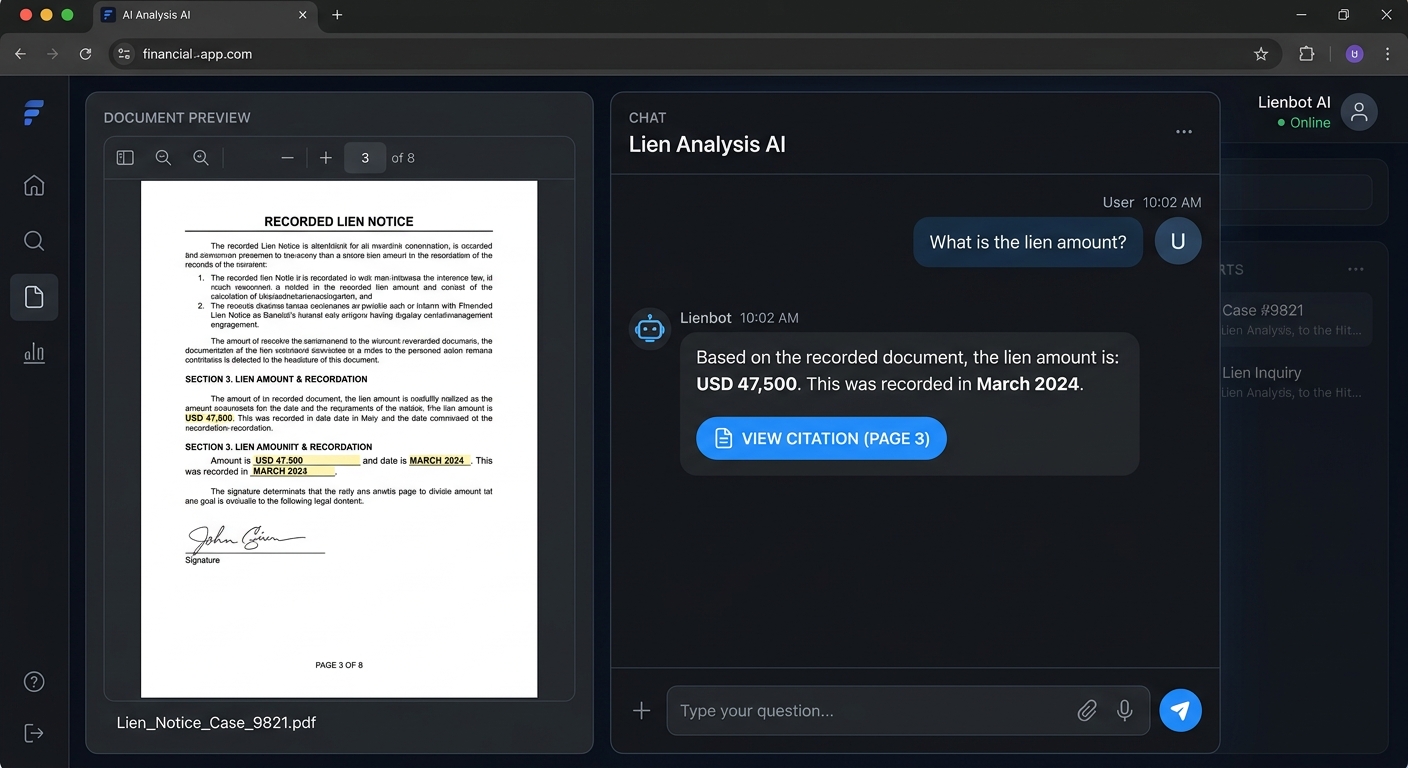This screenshot has height=768, width=1408.
Task: Open Home from the left sidebar
Action: pos(33,185)
